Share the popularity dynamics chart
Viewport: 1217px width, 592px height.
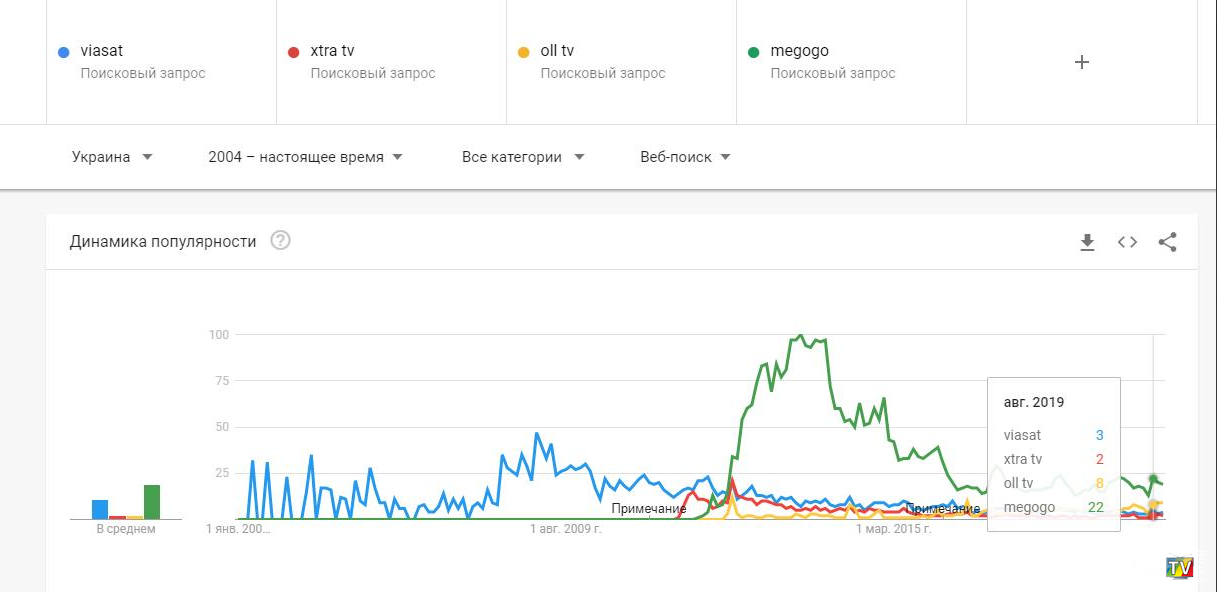coord(1167,242)
